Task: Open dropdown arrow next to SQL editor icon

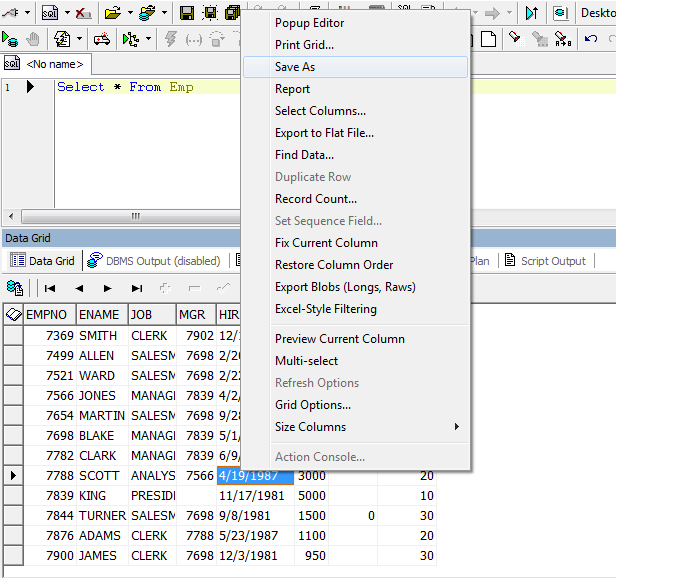Action: pos(66,13)
